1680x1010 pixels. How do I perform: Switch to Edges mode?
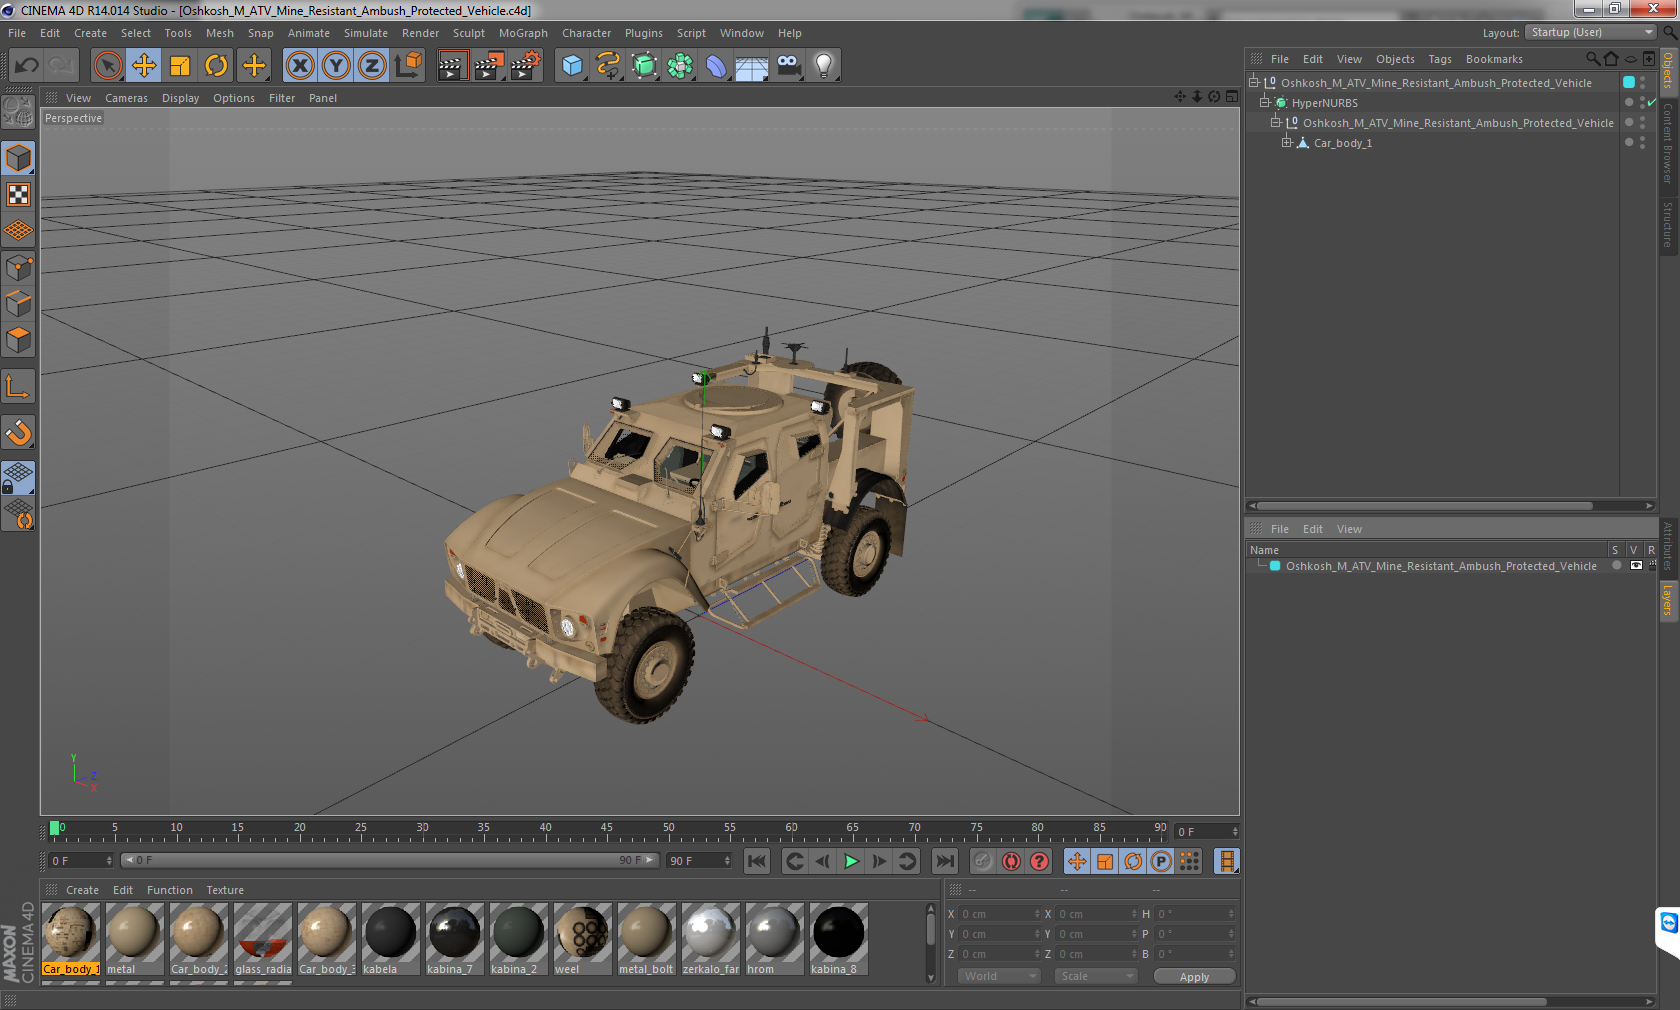(18, 303)
